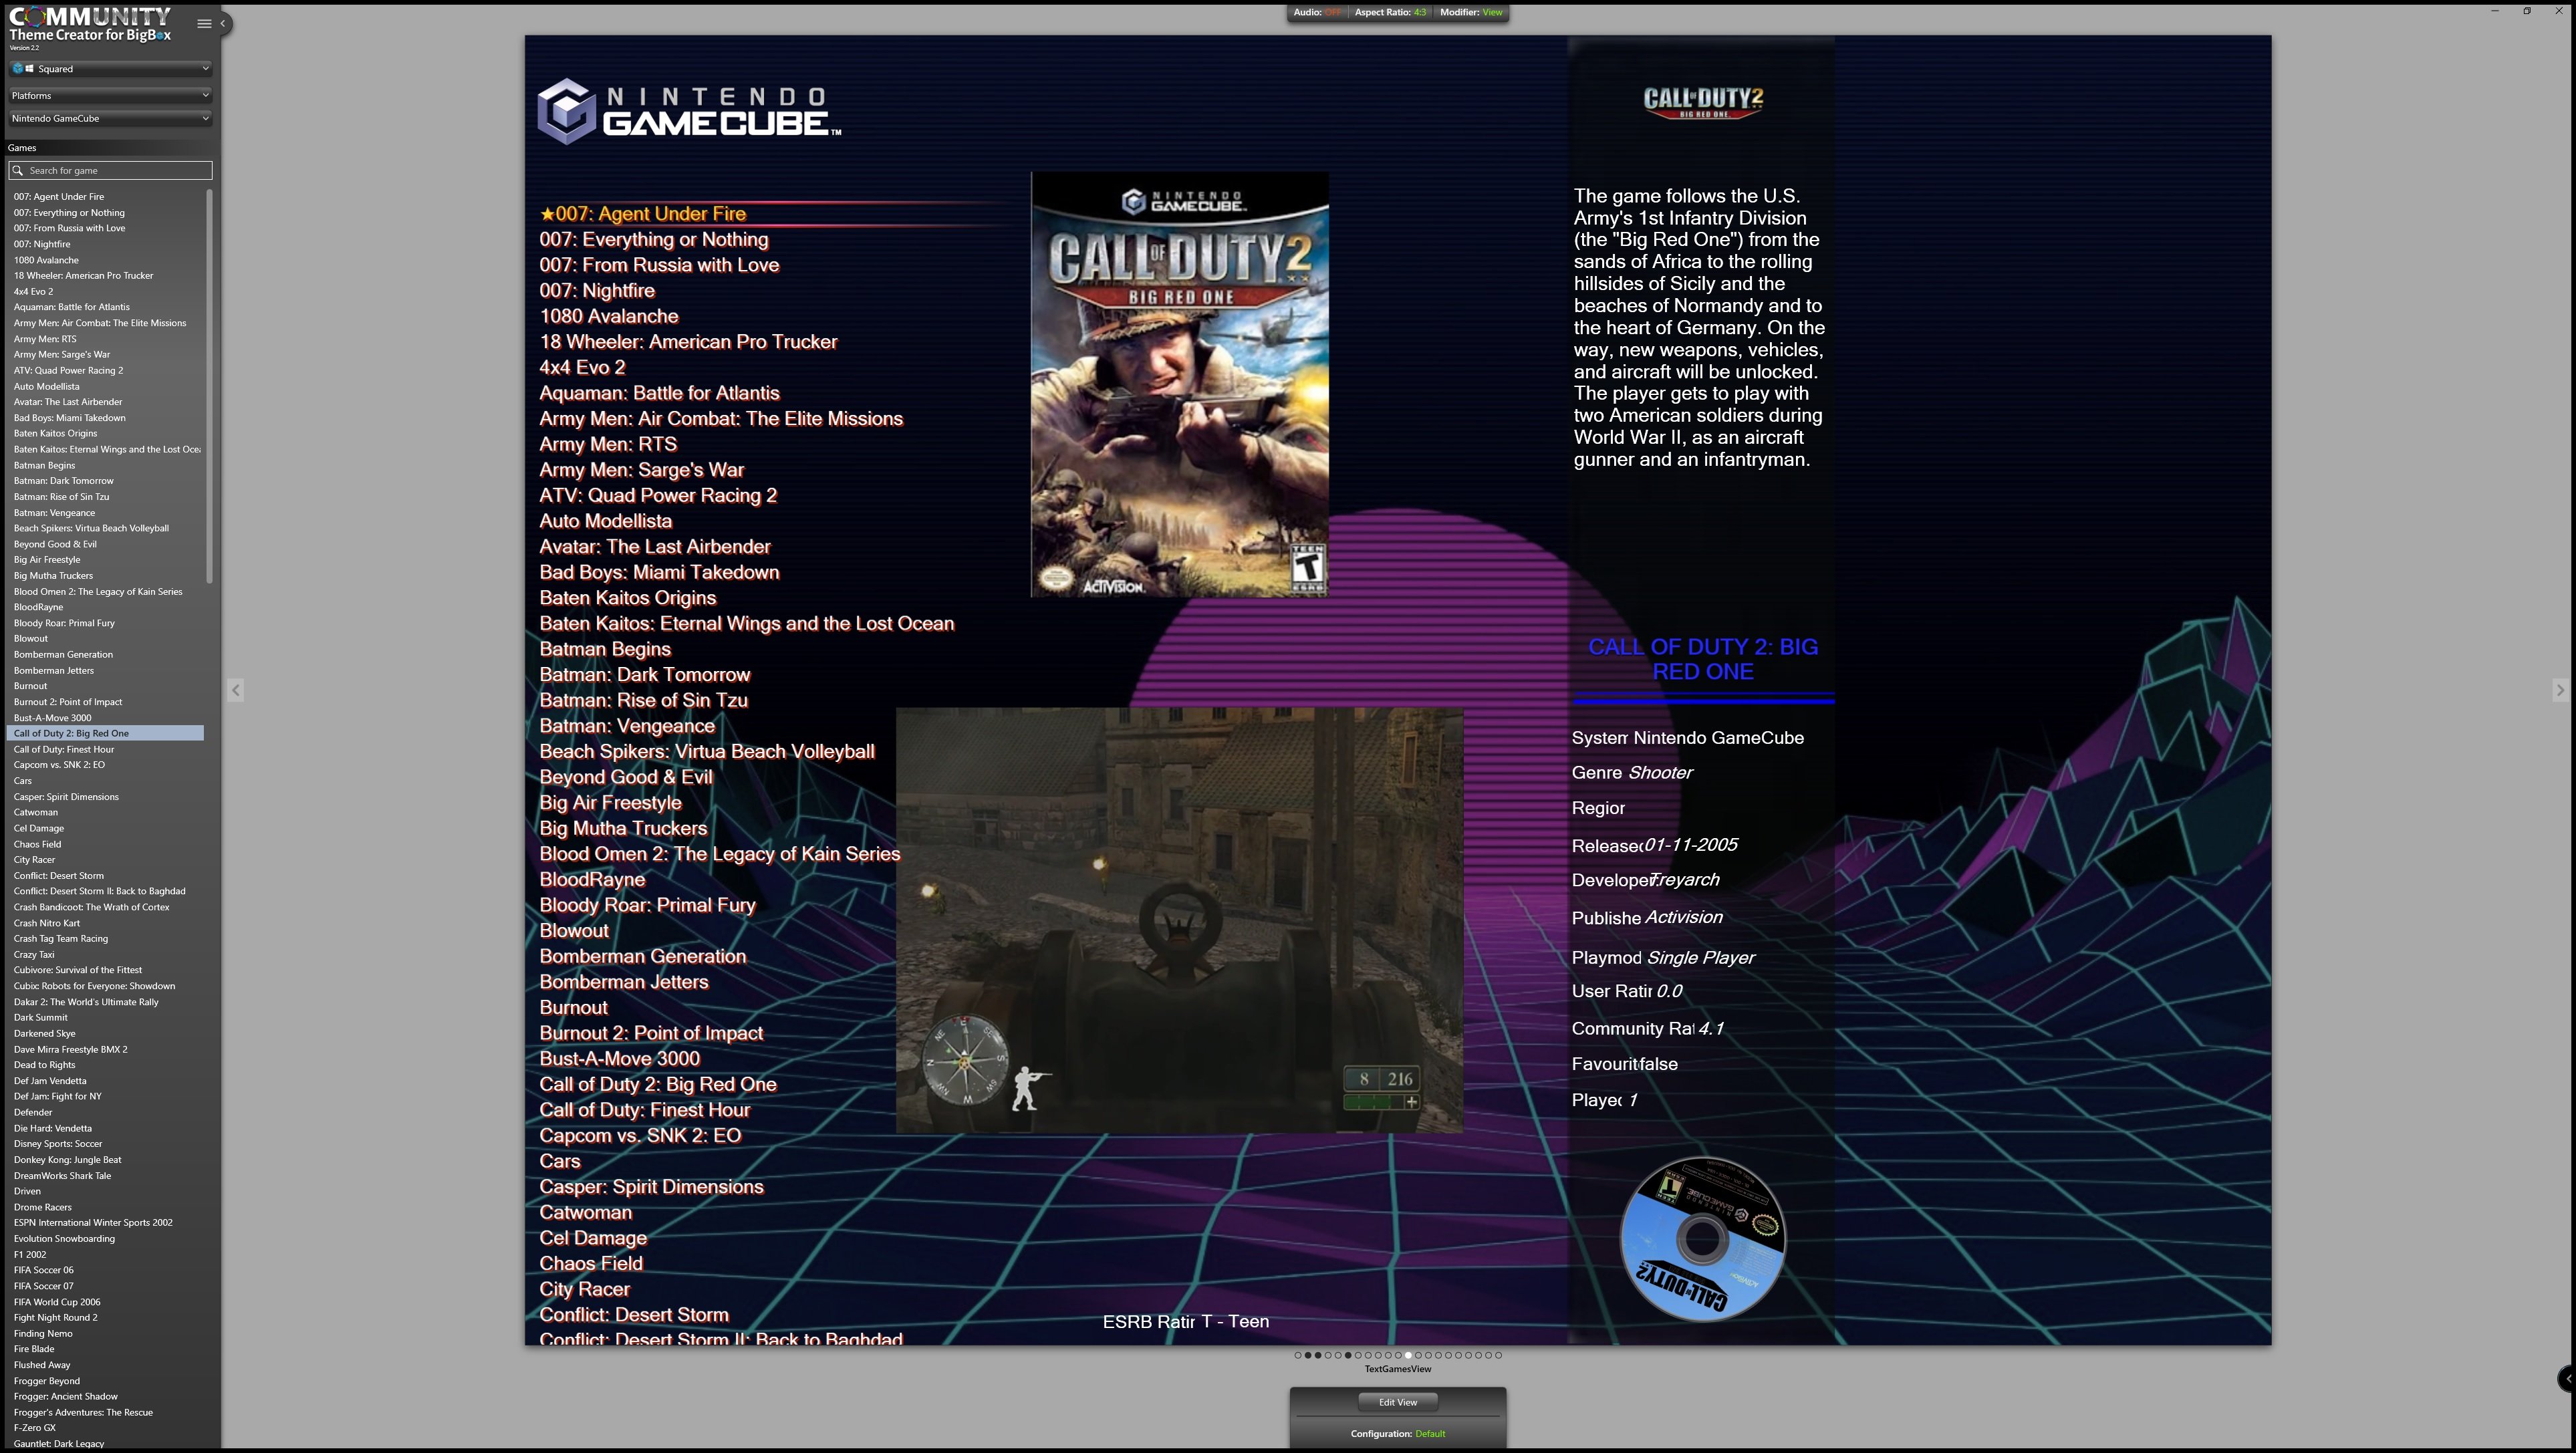Viewport: 2576px width, 1453px height.
Task: Click the Release date 01-11-2005 value
Action: (x=1690, y=845)
